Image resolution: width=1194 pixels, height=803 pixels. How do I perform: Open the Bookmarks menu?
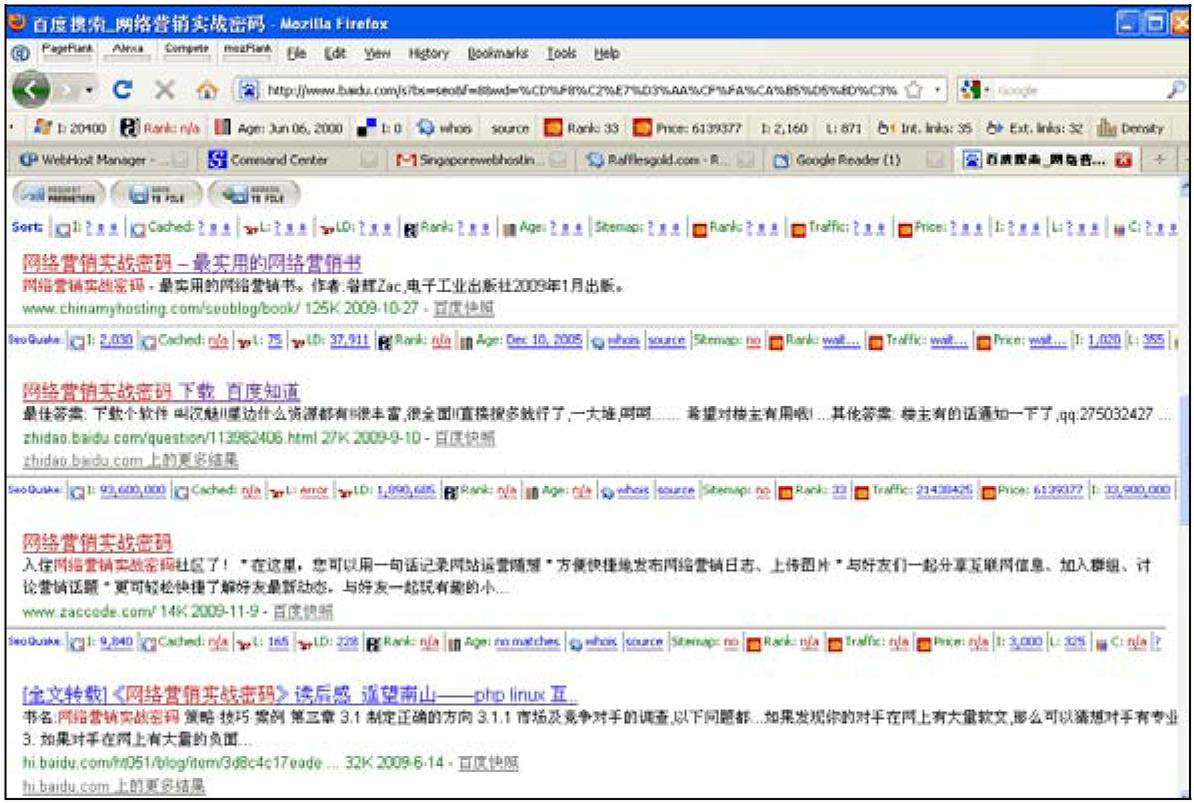point(497,53)
